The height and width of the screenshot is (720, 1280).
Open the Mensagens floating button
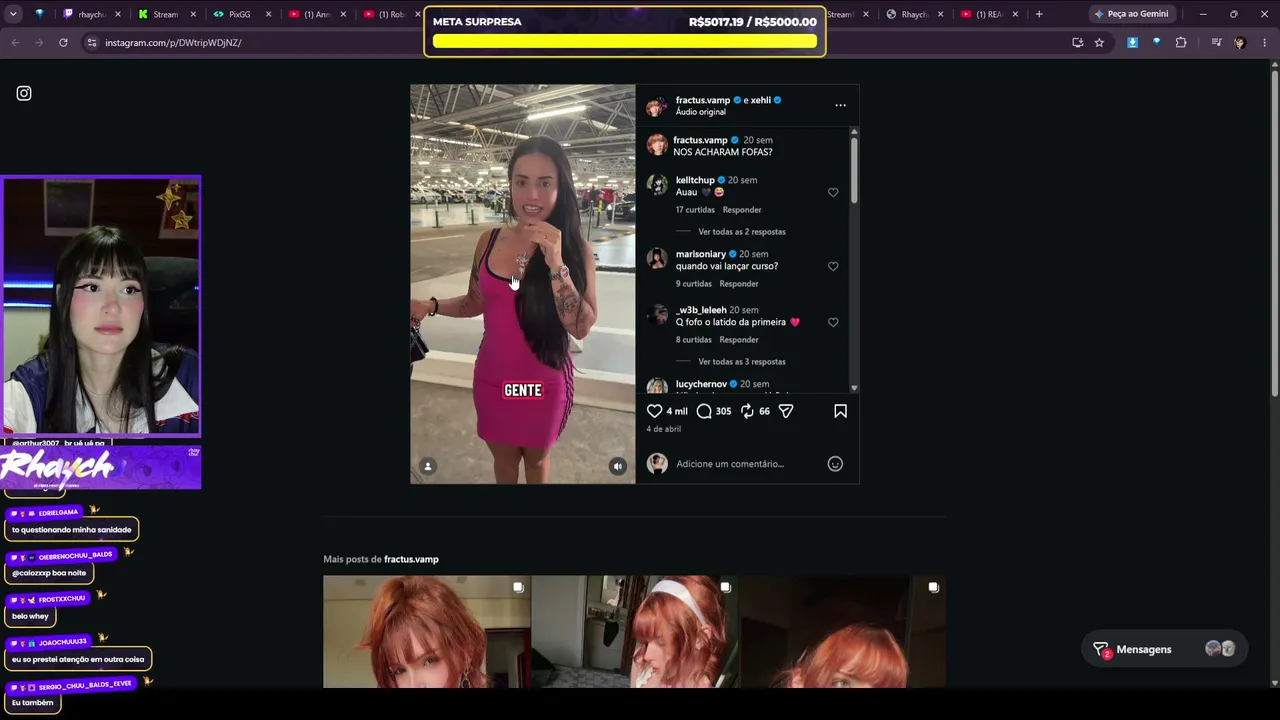1164,649
